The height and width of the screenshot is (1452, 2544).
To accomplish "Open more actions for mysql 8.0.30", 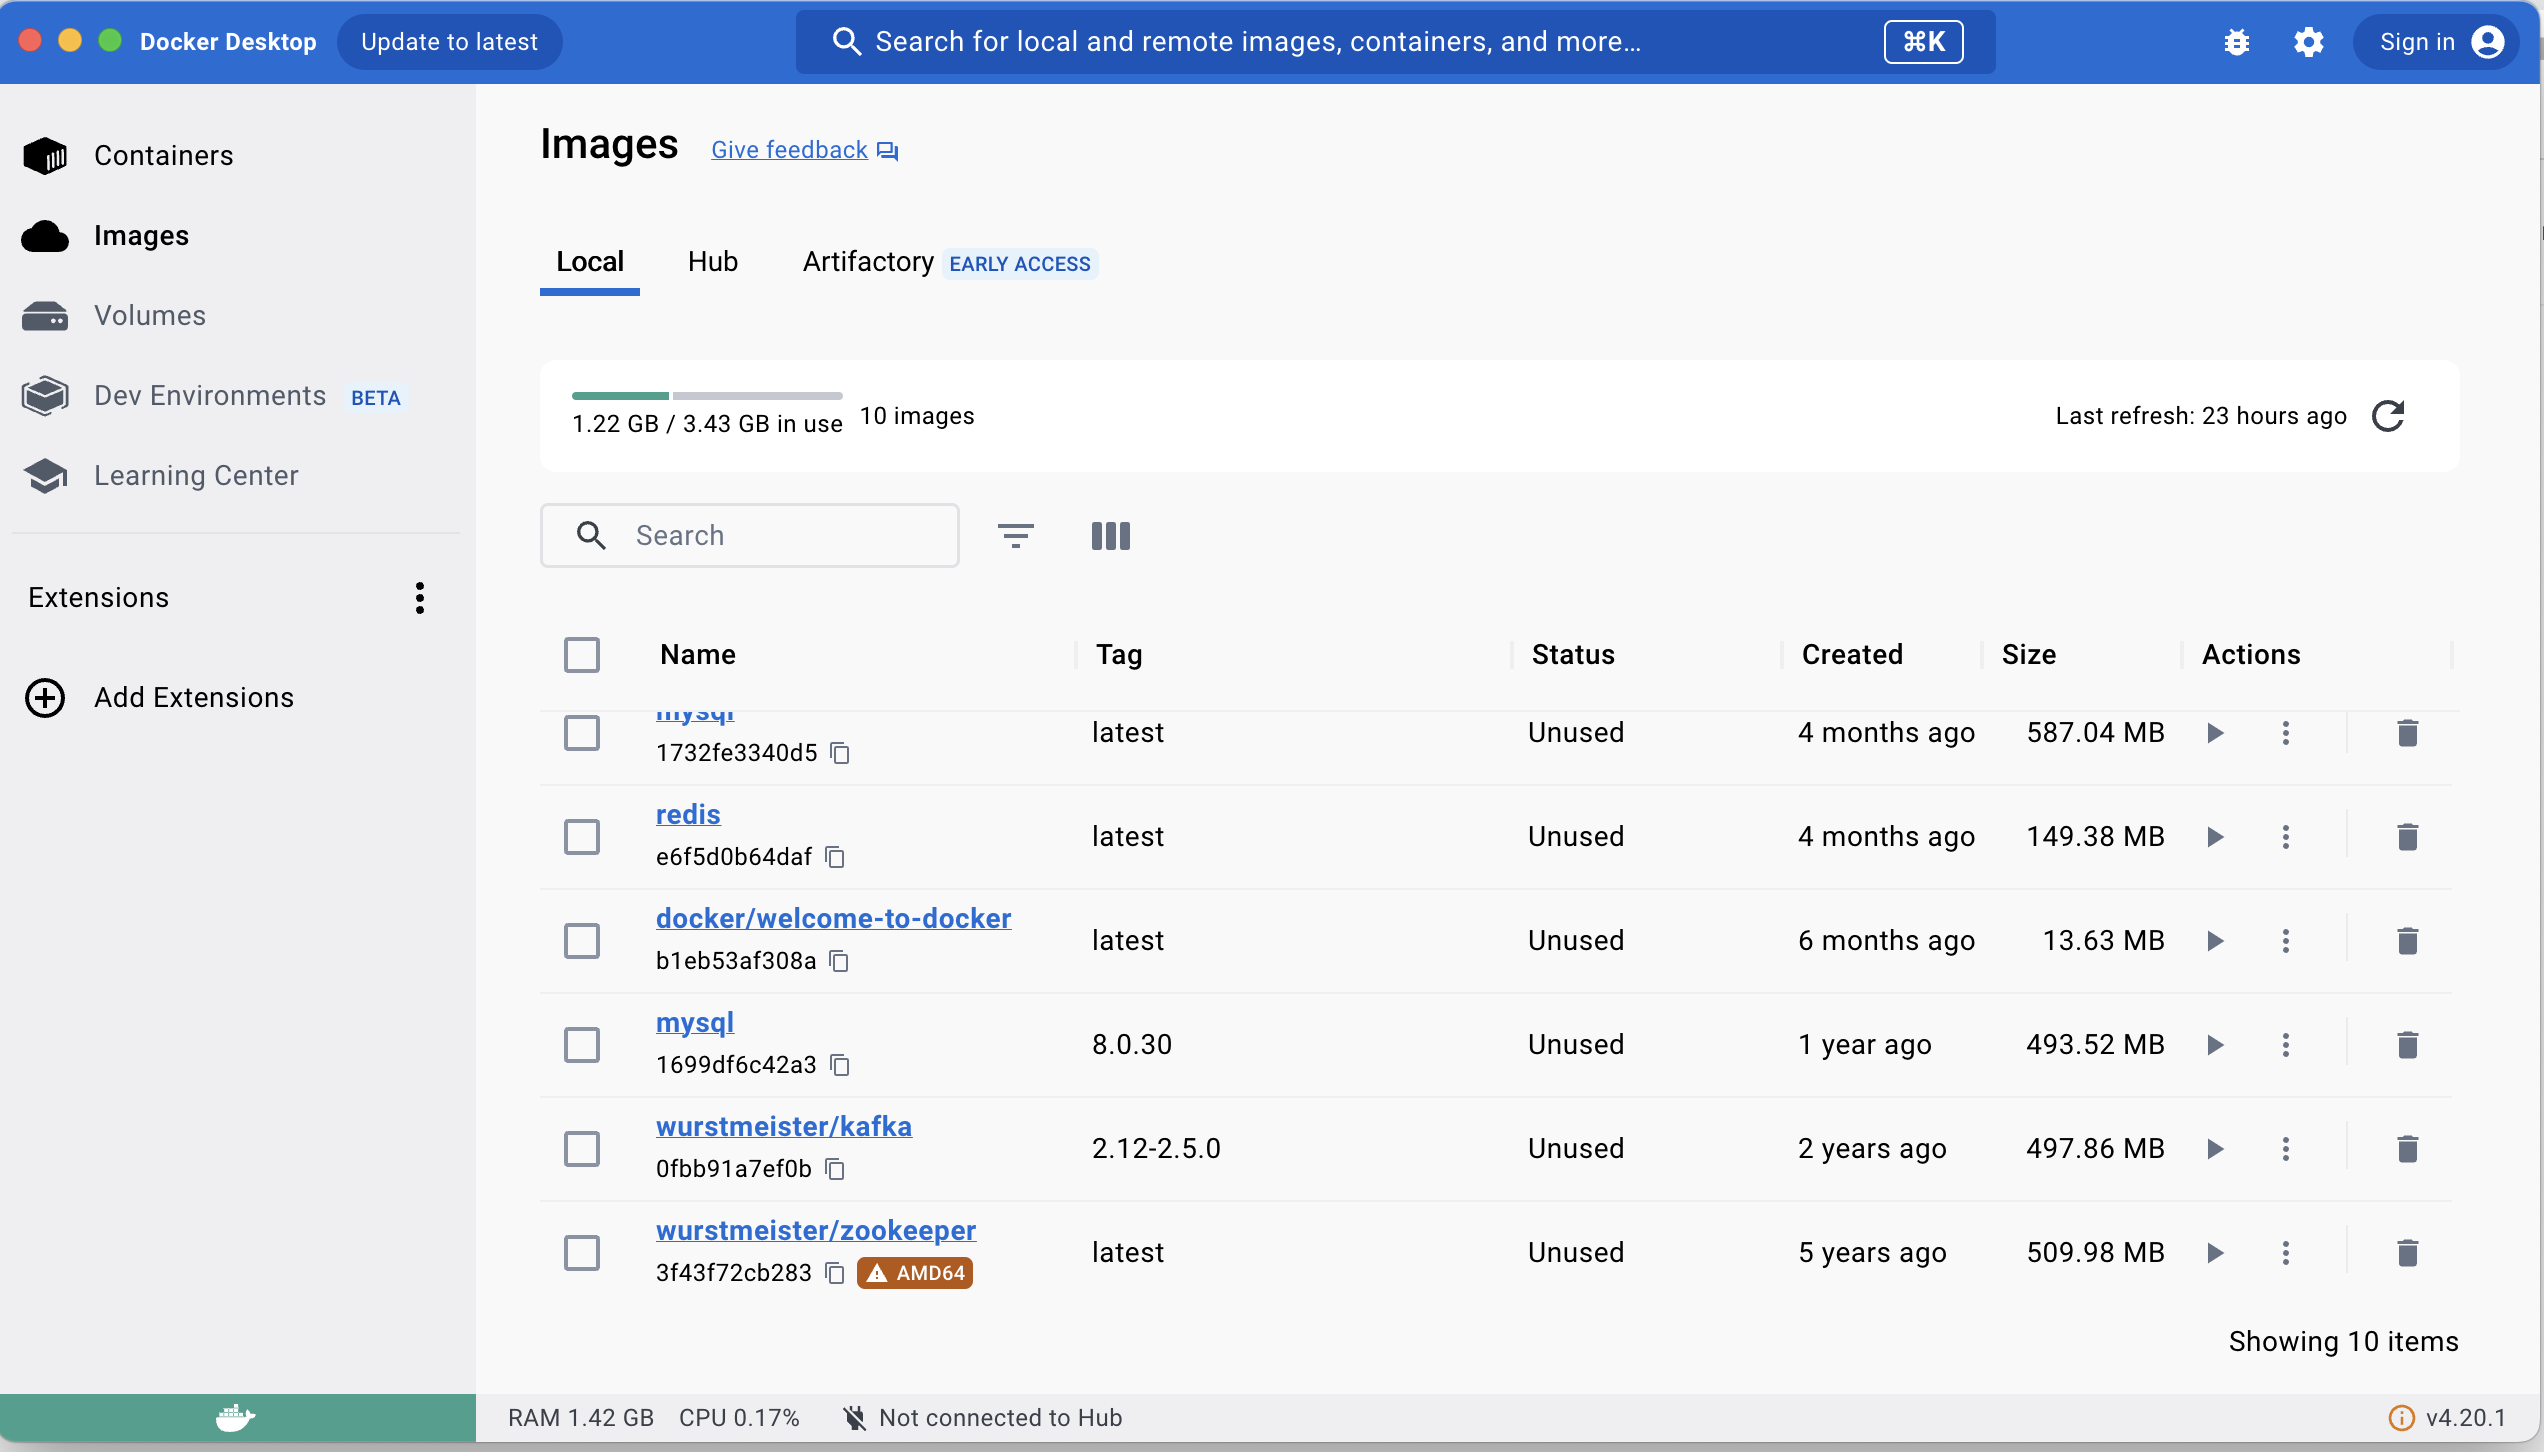I will (2285, 1044).
